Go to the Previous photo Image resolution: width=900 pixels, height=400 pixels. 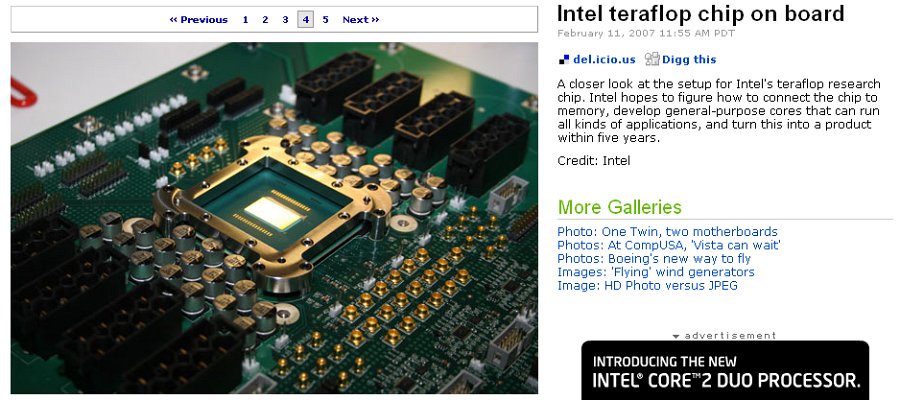tap(199, 20)
